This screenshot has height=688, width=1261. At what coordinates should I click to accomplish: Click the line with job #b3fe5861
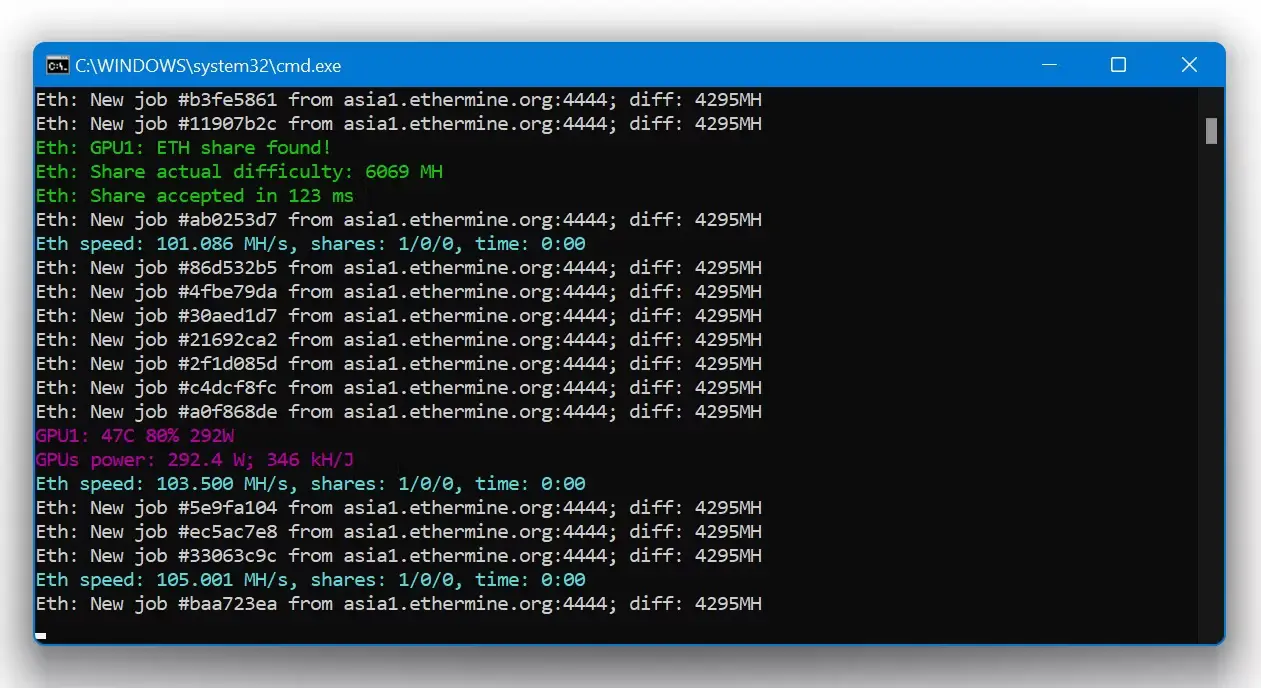click(x=399, y=100)
